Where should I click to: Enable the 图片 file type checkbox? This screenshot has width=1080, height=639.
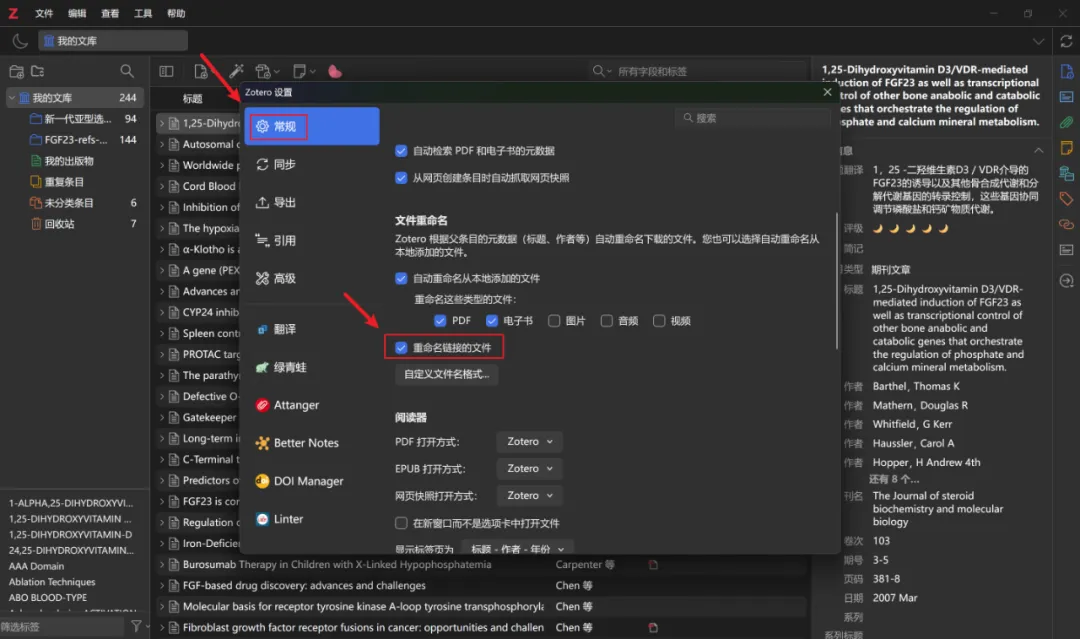point(554,321)
